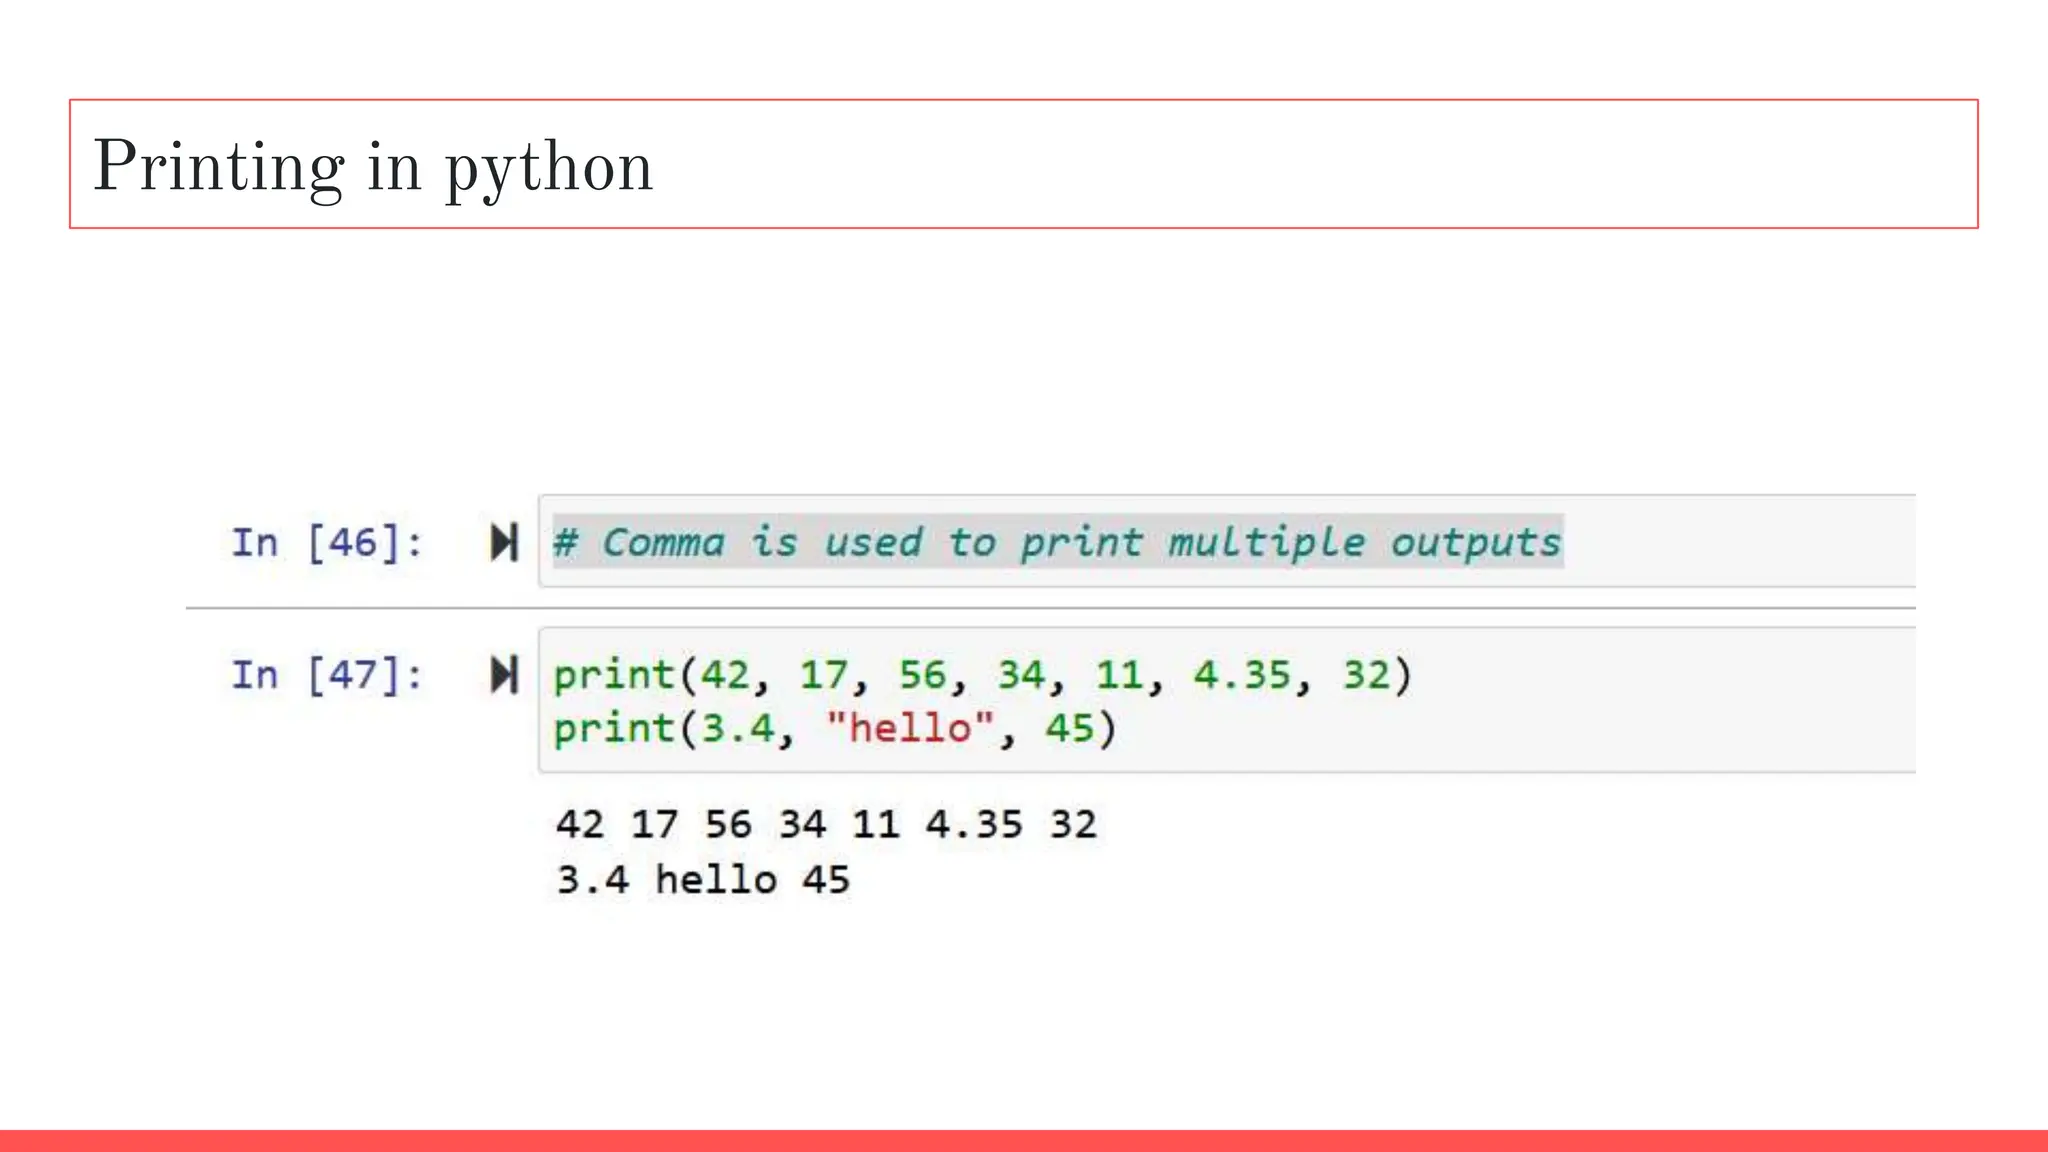Click the In [47] prompt label

(x=327, y=674)
